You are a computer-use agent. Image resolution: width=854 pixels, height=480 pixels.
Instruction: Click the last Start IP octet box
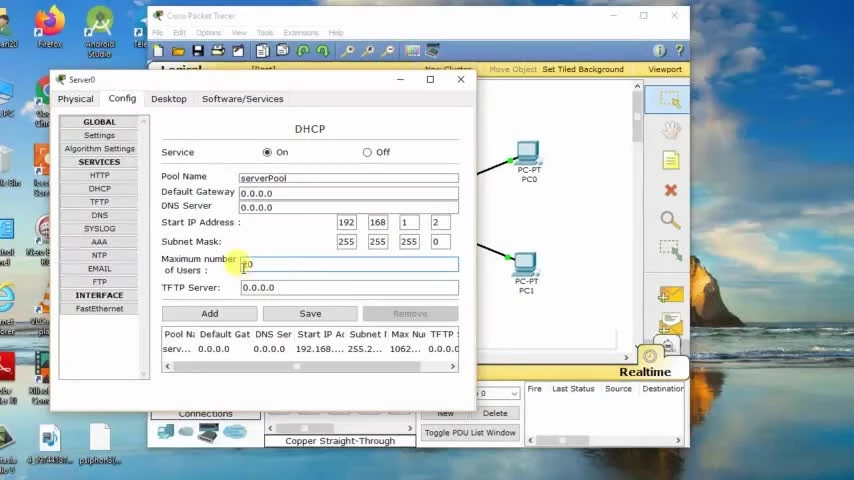tap(440, 222)
